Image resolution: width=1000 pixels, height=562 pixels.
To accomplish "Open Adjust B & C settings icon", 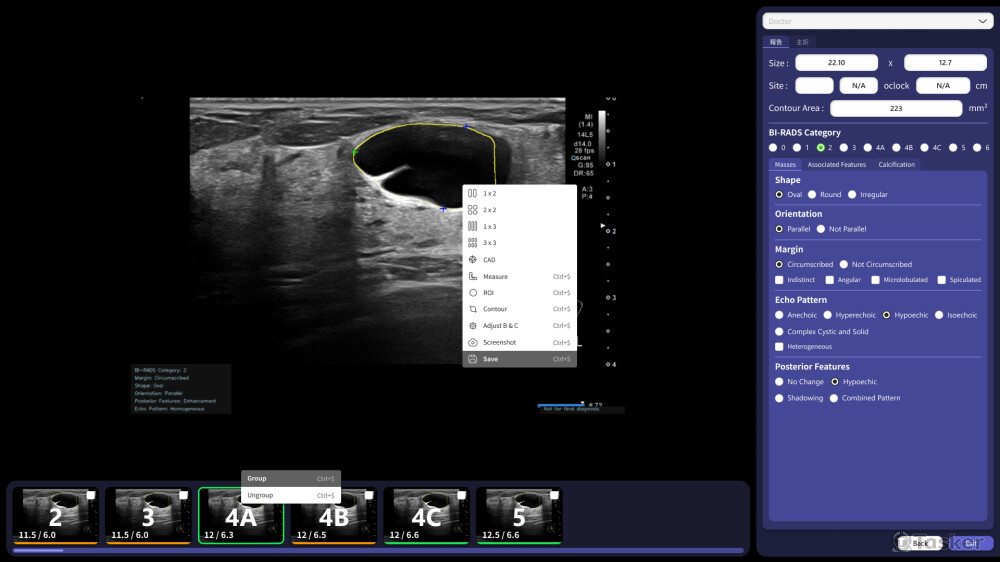I will pyautogui.click(x=472, y=326).
